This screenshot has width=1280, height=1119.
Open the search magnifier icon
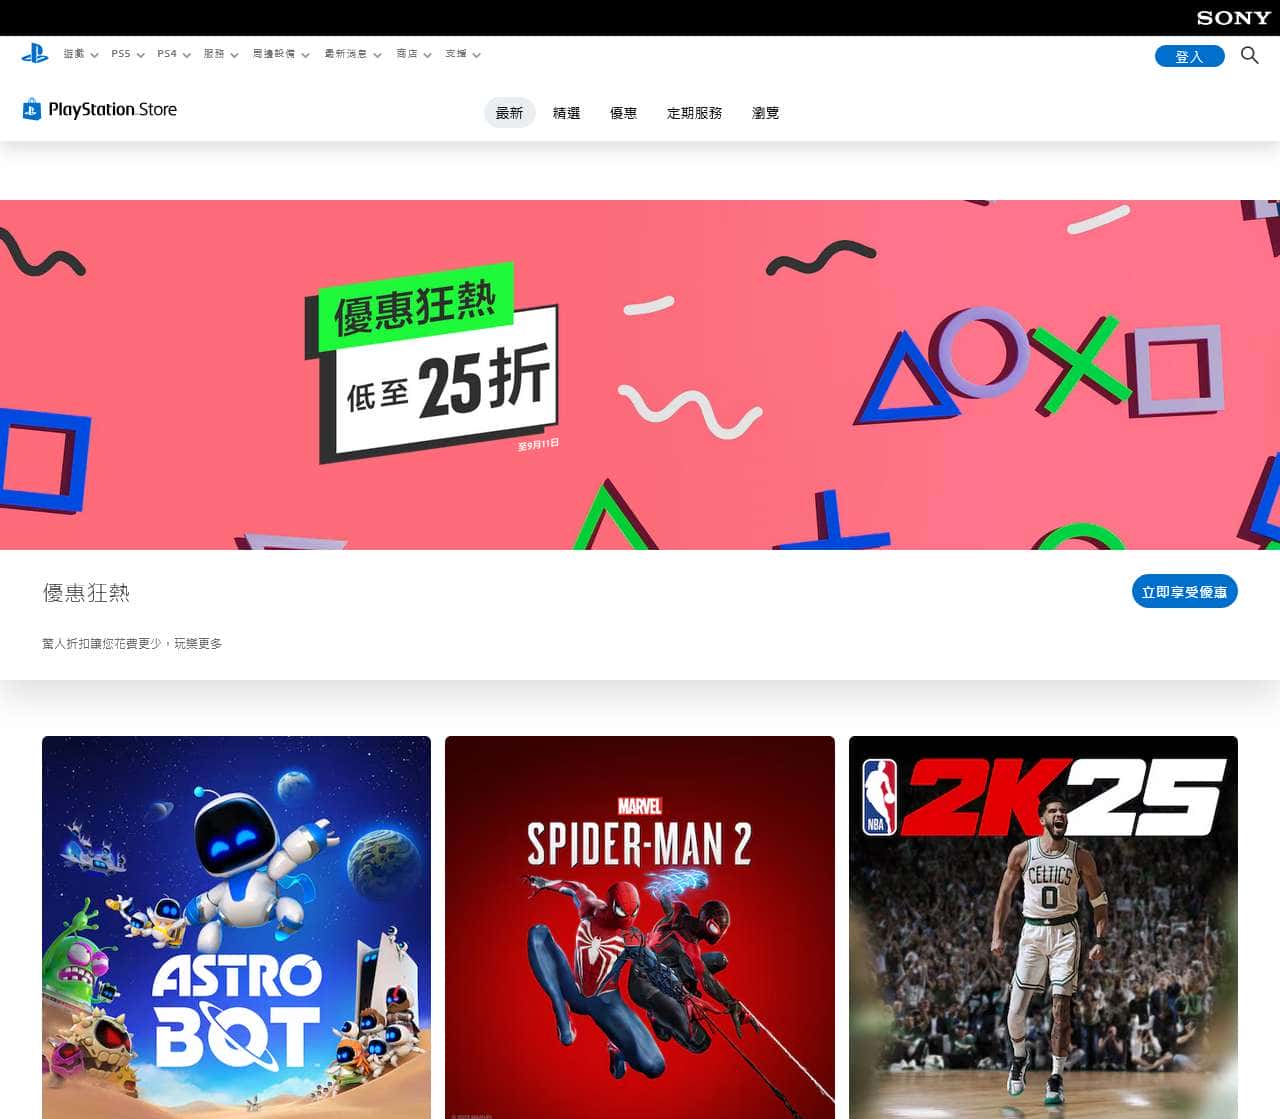[1249, 55]
